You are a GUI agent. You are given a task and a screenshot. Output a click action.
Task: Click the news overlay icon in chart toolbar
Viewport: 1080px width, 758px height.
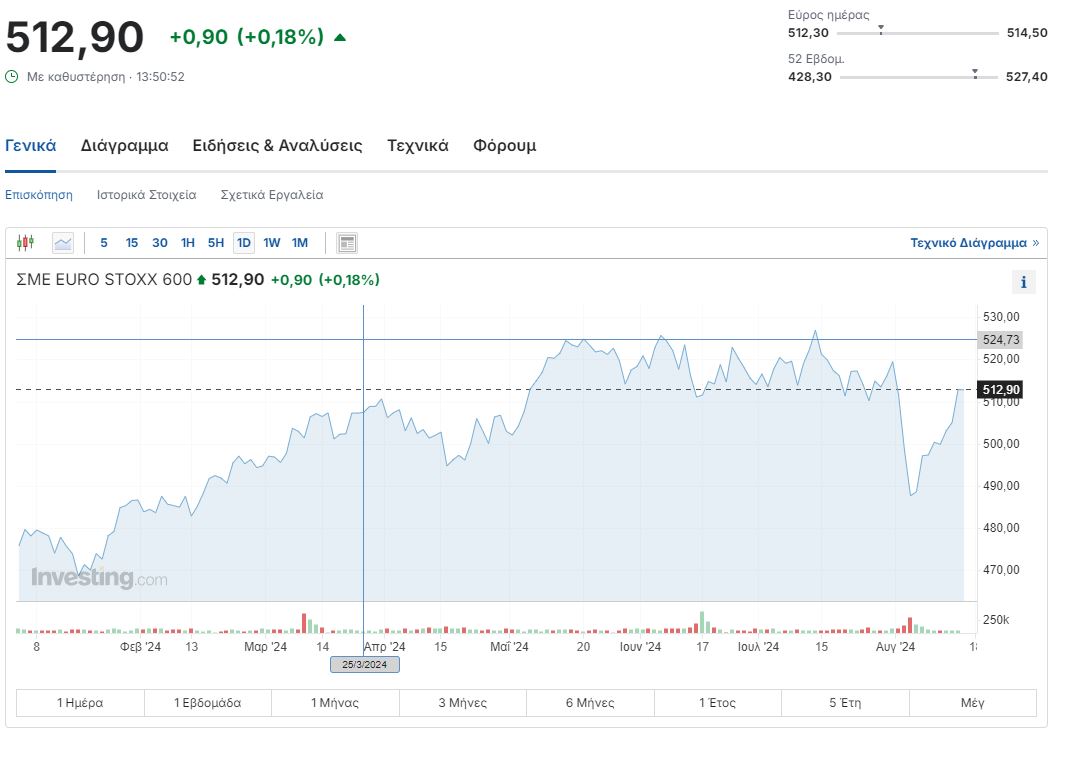pos(347,242)
